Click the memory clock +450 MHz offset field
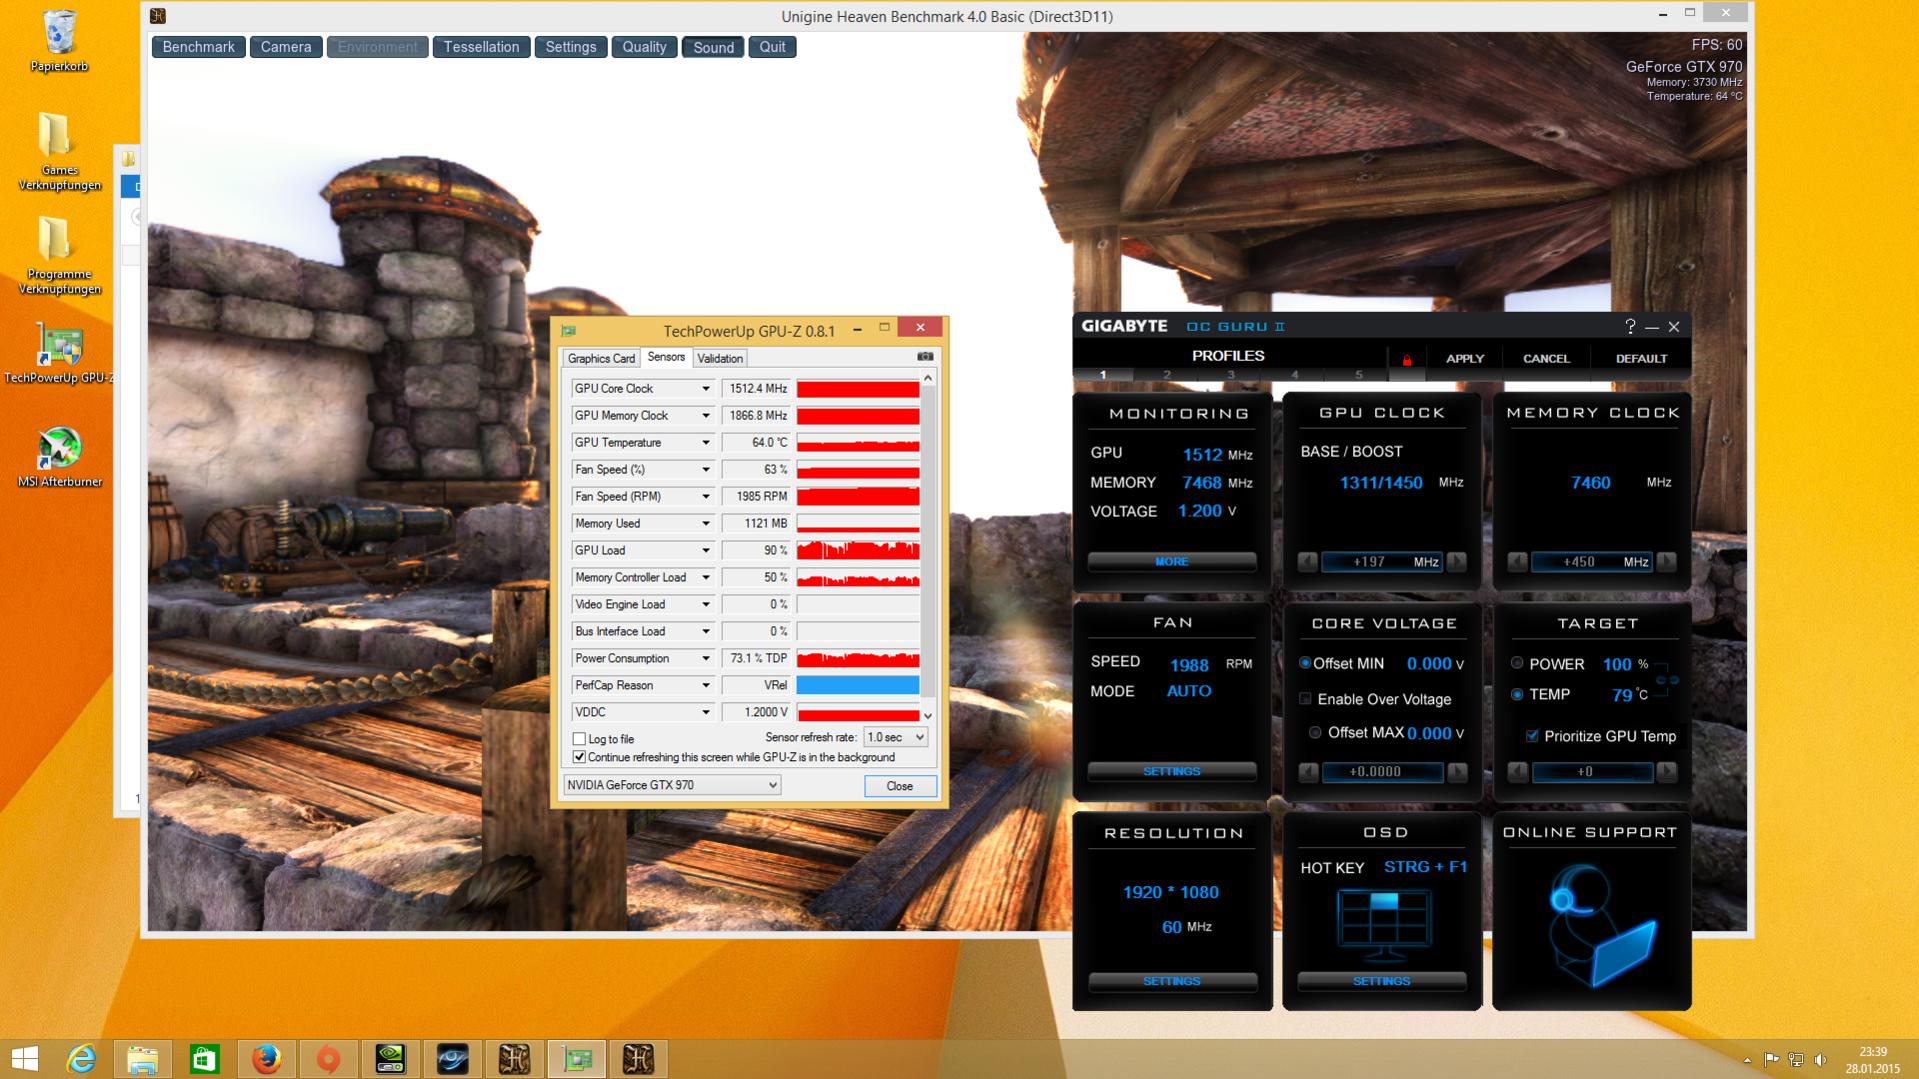The image size is (1919, 1079). pos(1592,562)
